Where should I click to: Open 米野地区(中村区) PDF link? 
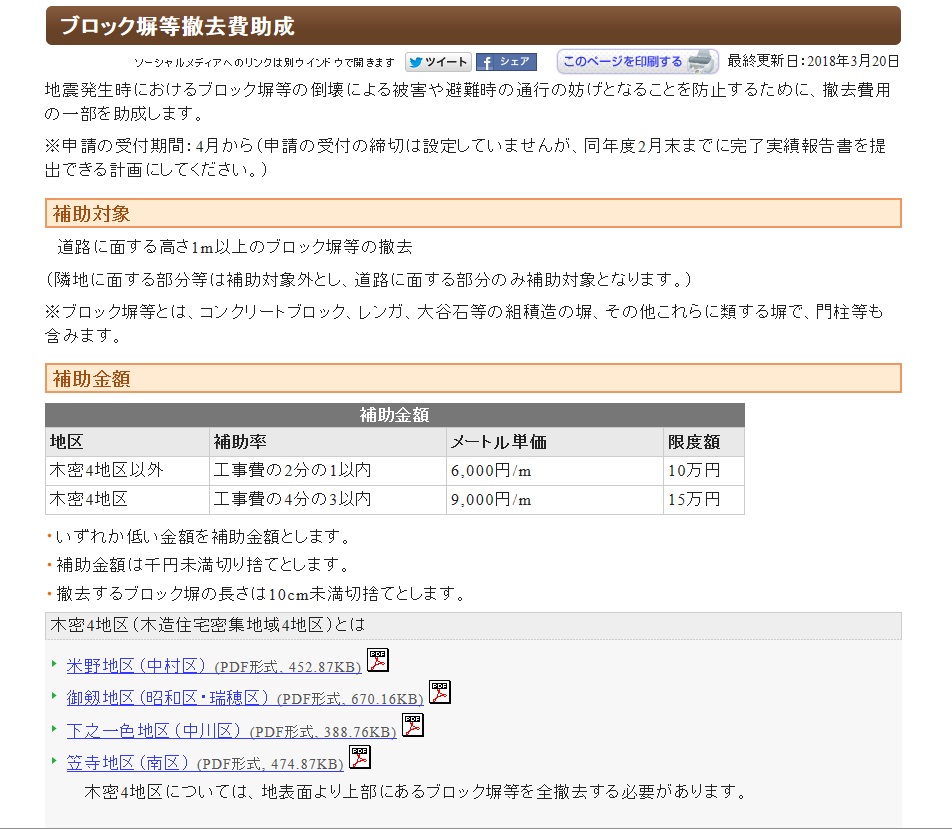click(x=214, y=666)
